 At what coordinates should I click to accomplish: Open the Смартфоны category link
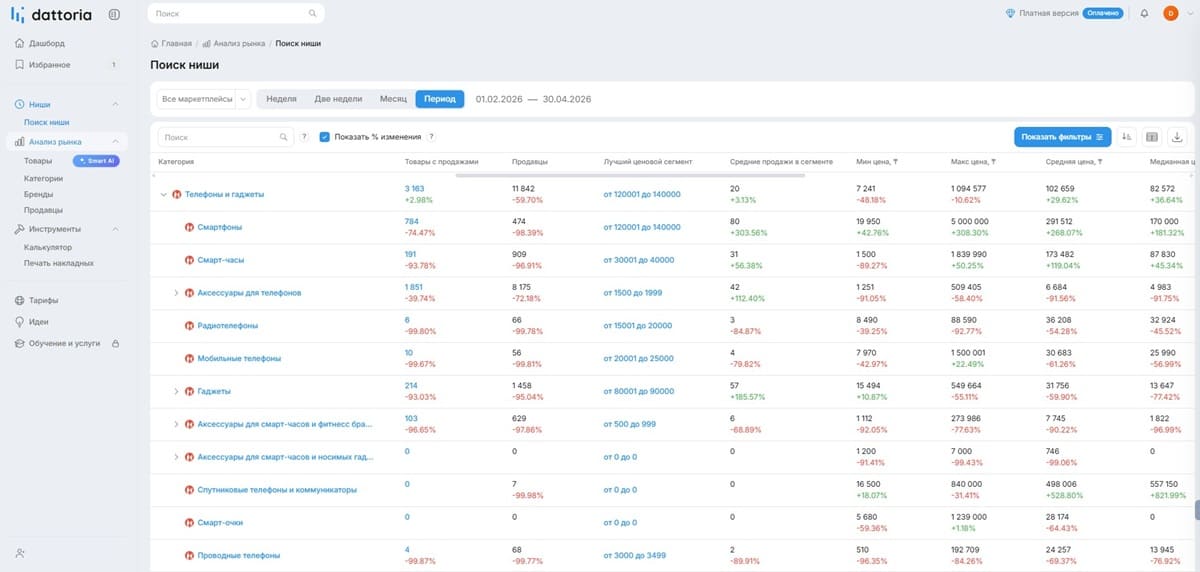click(x=219, y=227)
